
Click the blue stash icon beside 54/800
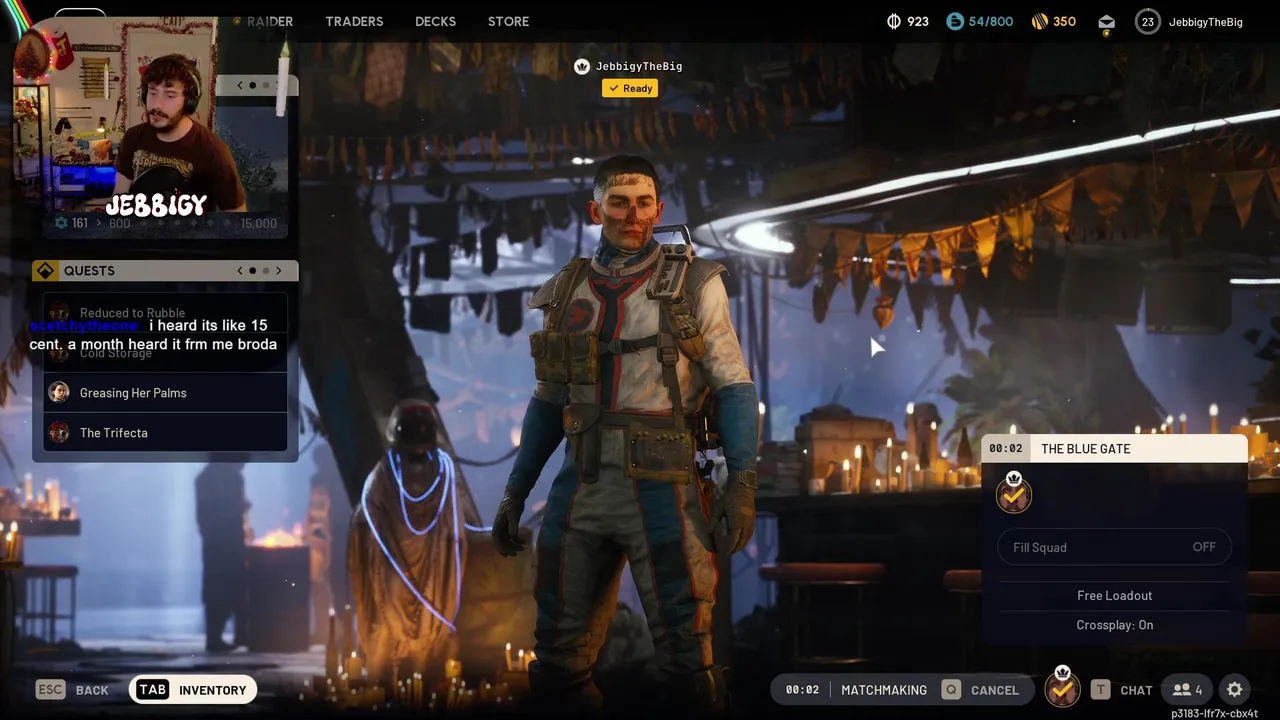point(955,21)
